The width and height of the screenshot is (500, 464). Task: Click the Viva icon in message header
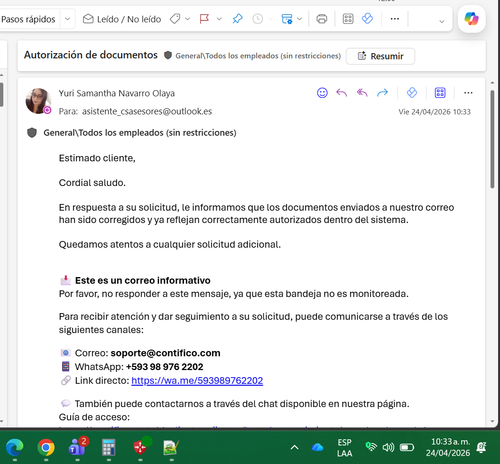[412, 93]
